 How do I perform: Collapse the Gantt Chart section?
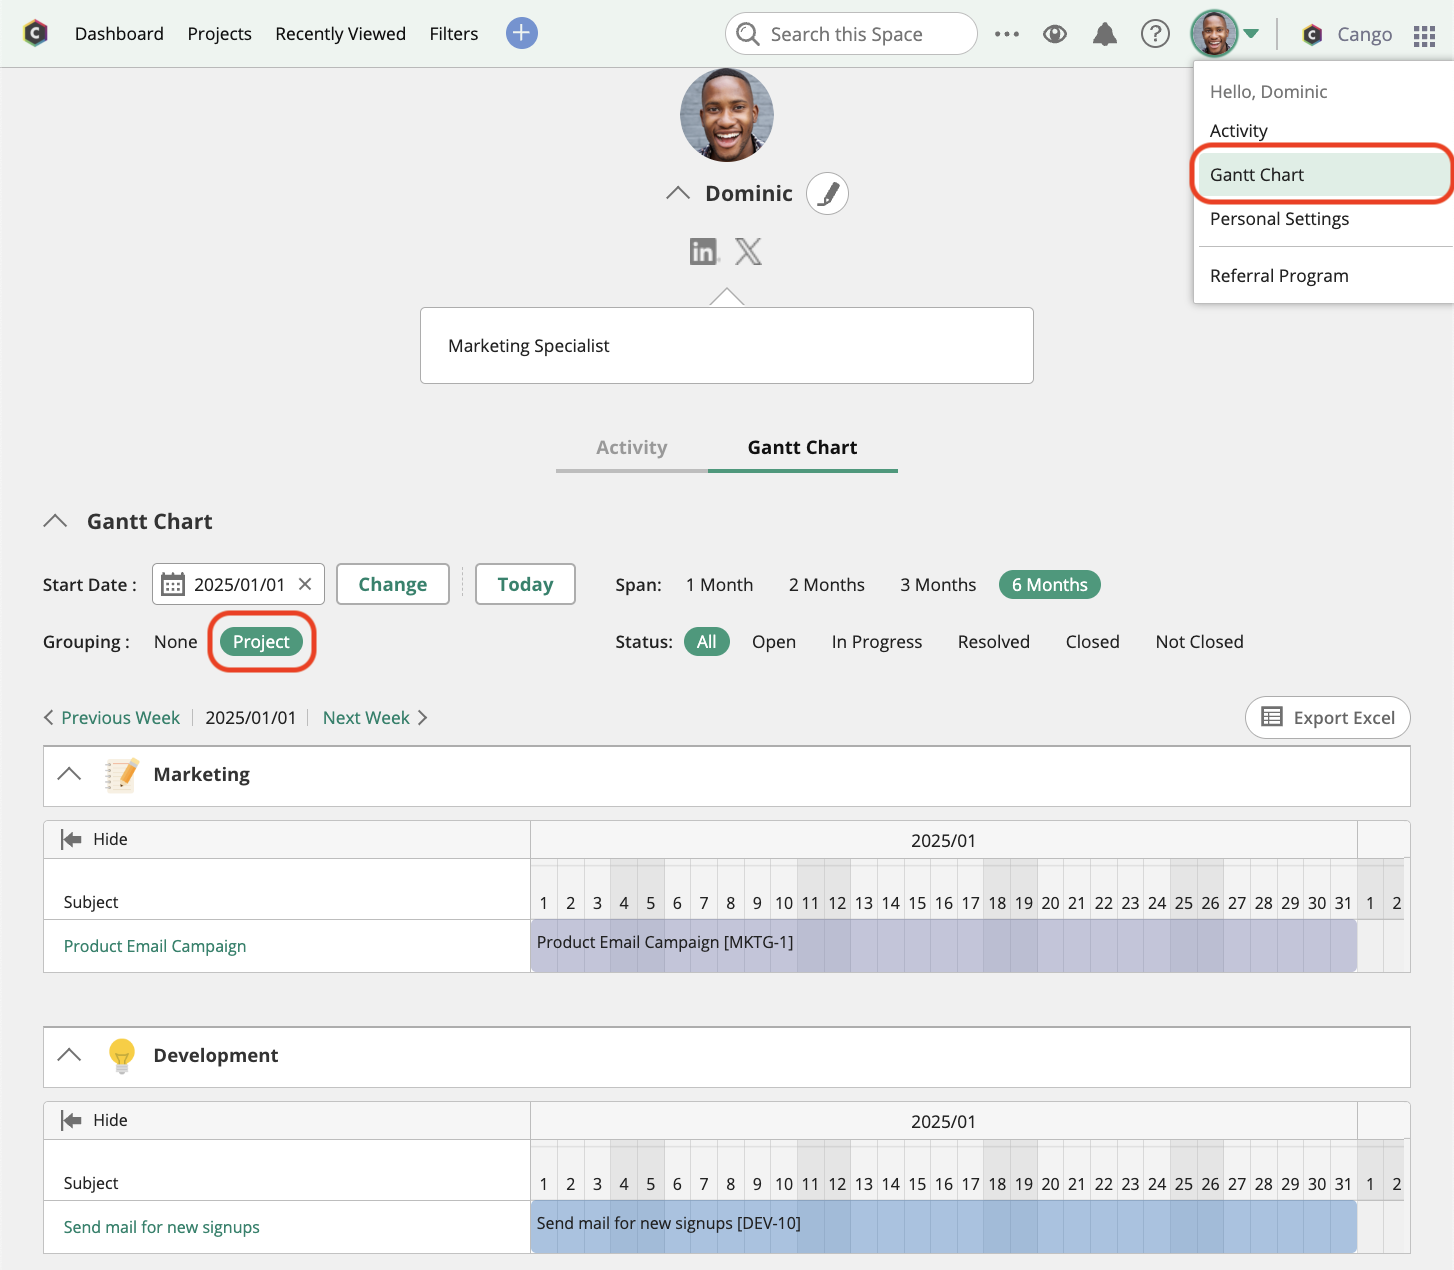pos(55,521)
